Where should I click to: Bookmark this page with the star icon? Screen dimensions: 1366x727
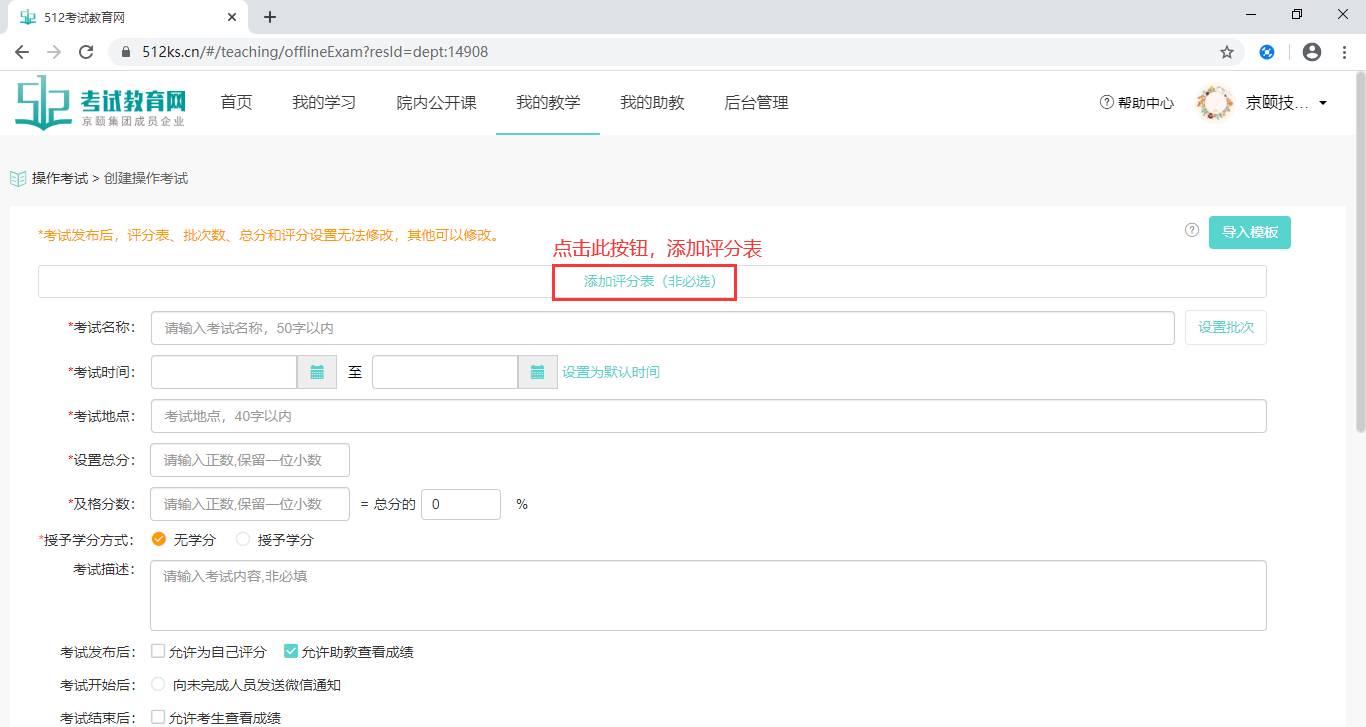coord(1227,52)
